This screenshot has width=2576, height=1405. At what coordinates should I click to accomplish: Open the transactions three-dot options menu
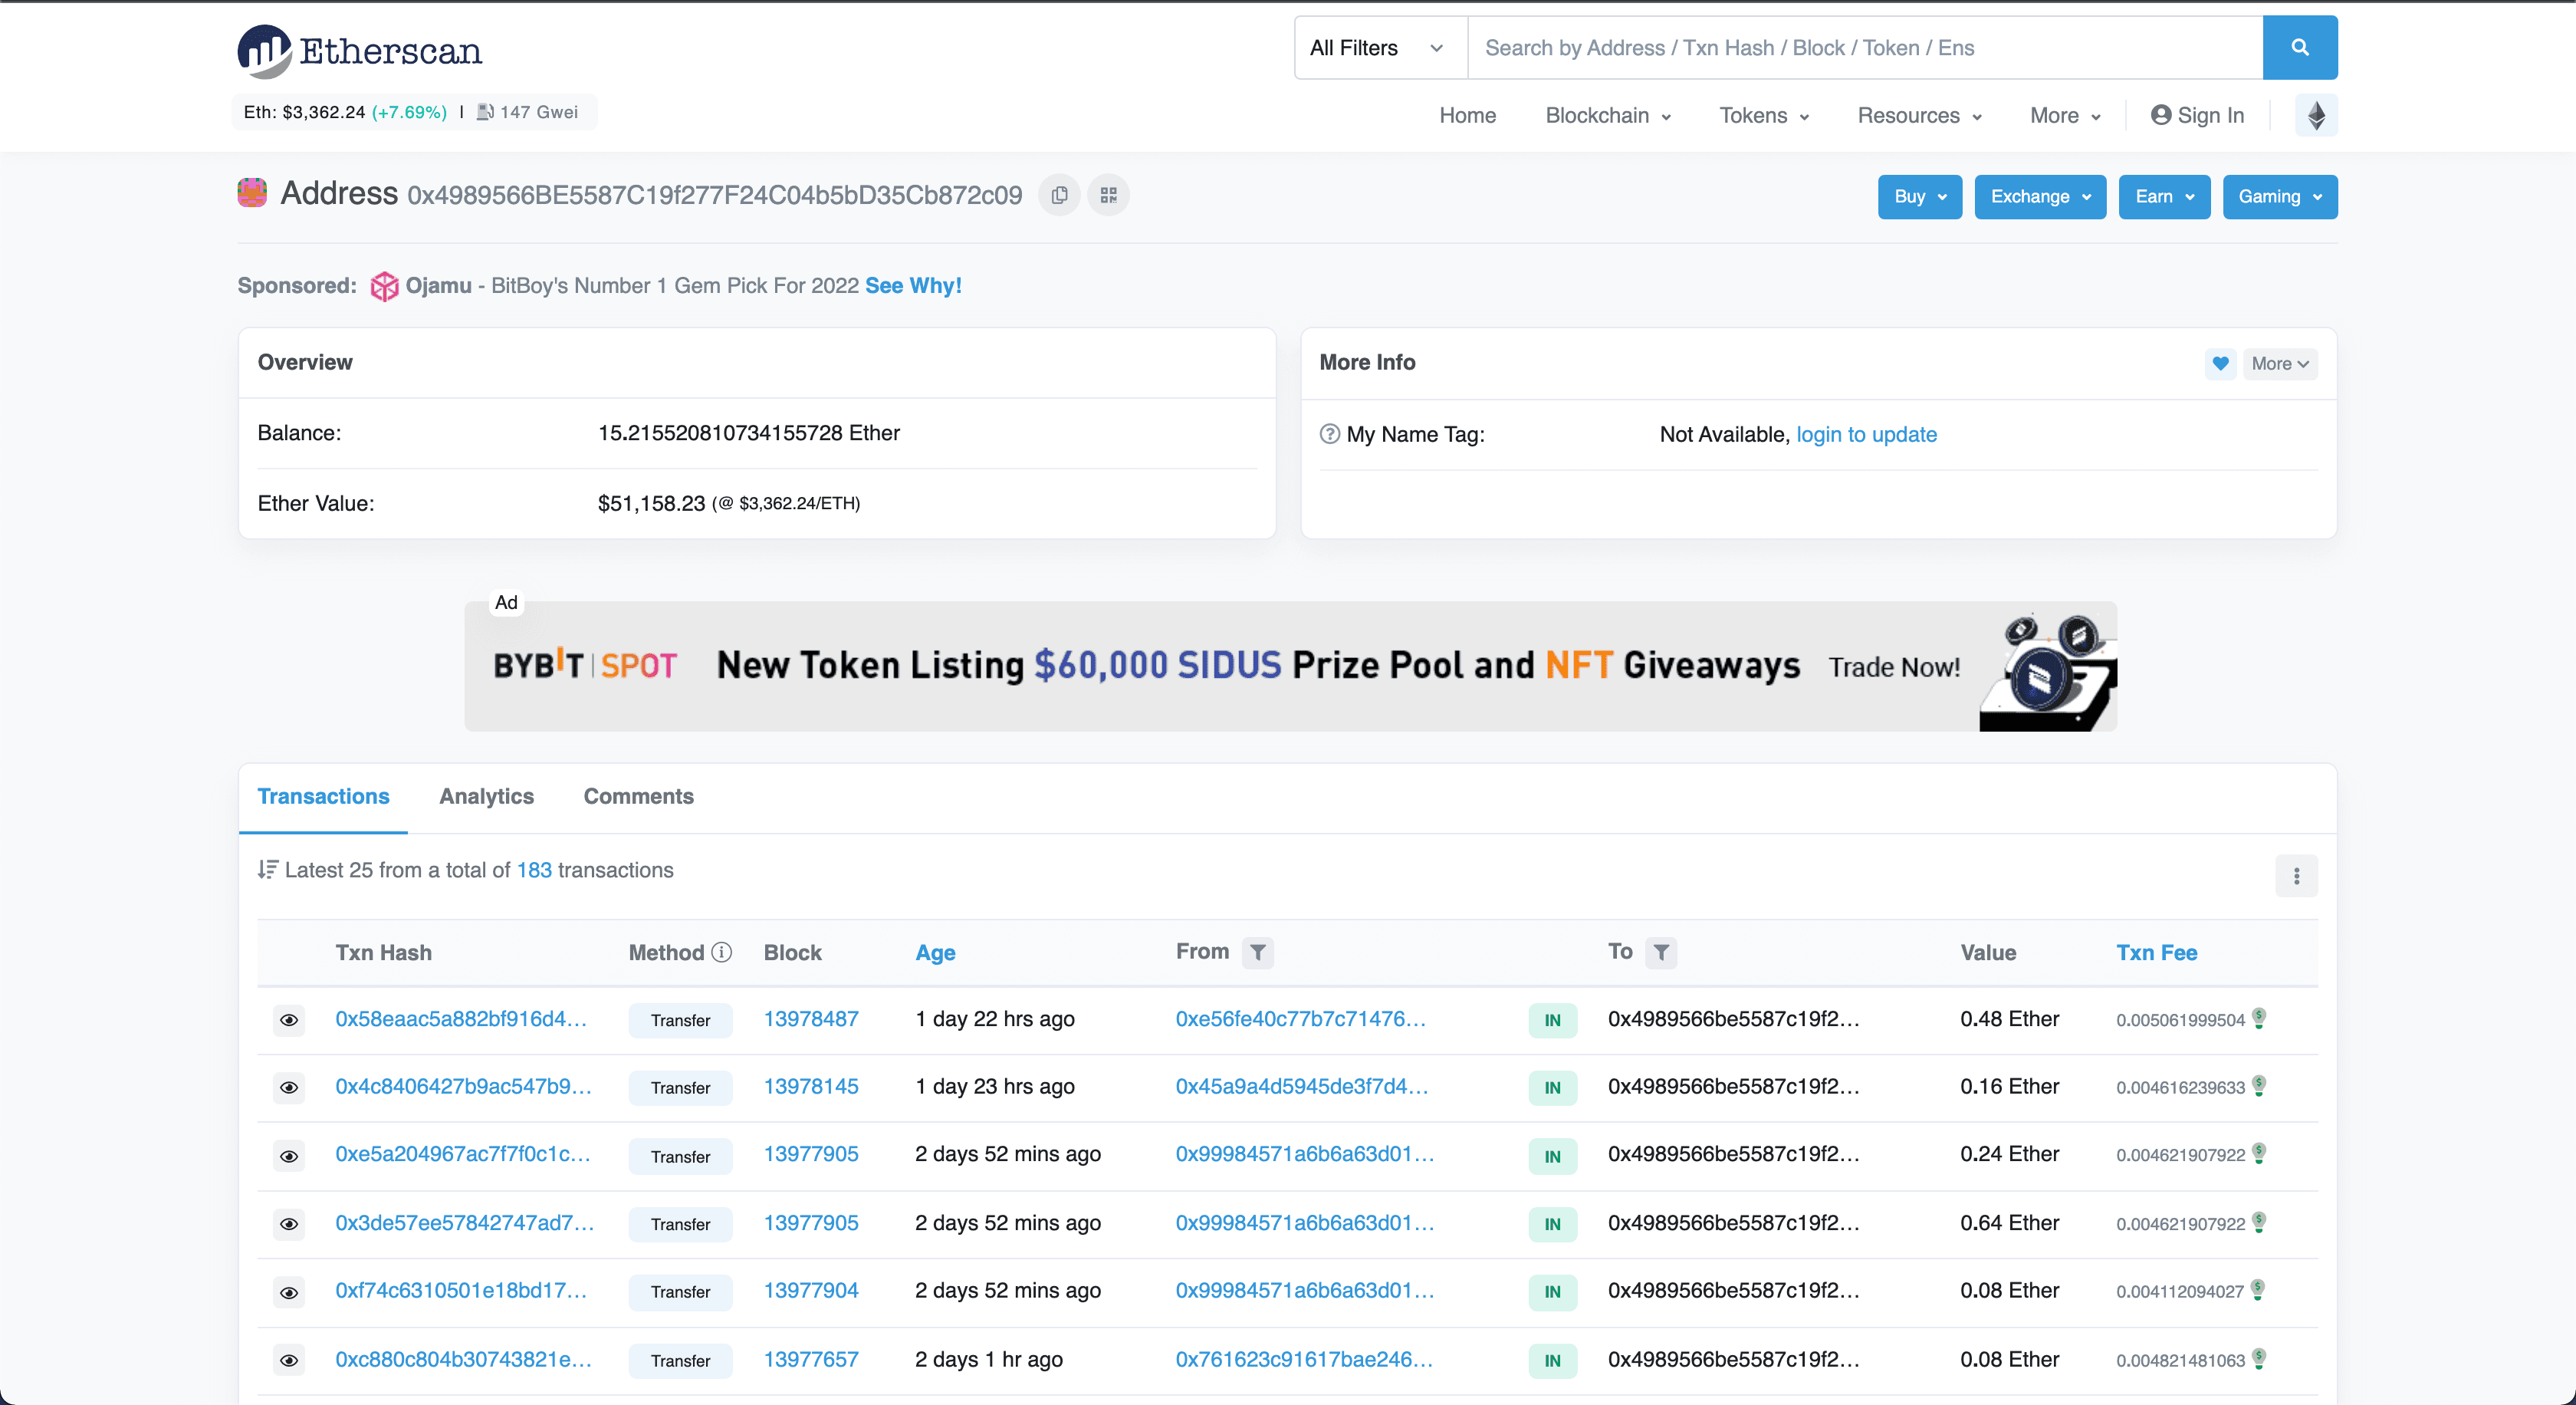(2296, 876)
